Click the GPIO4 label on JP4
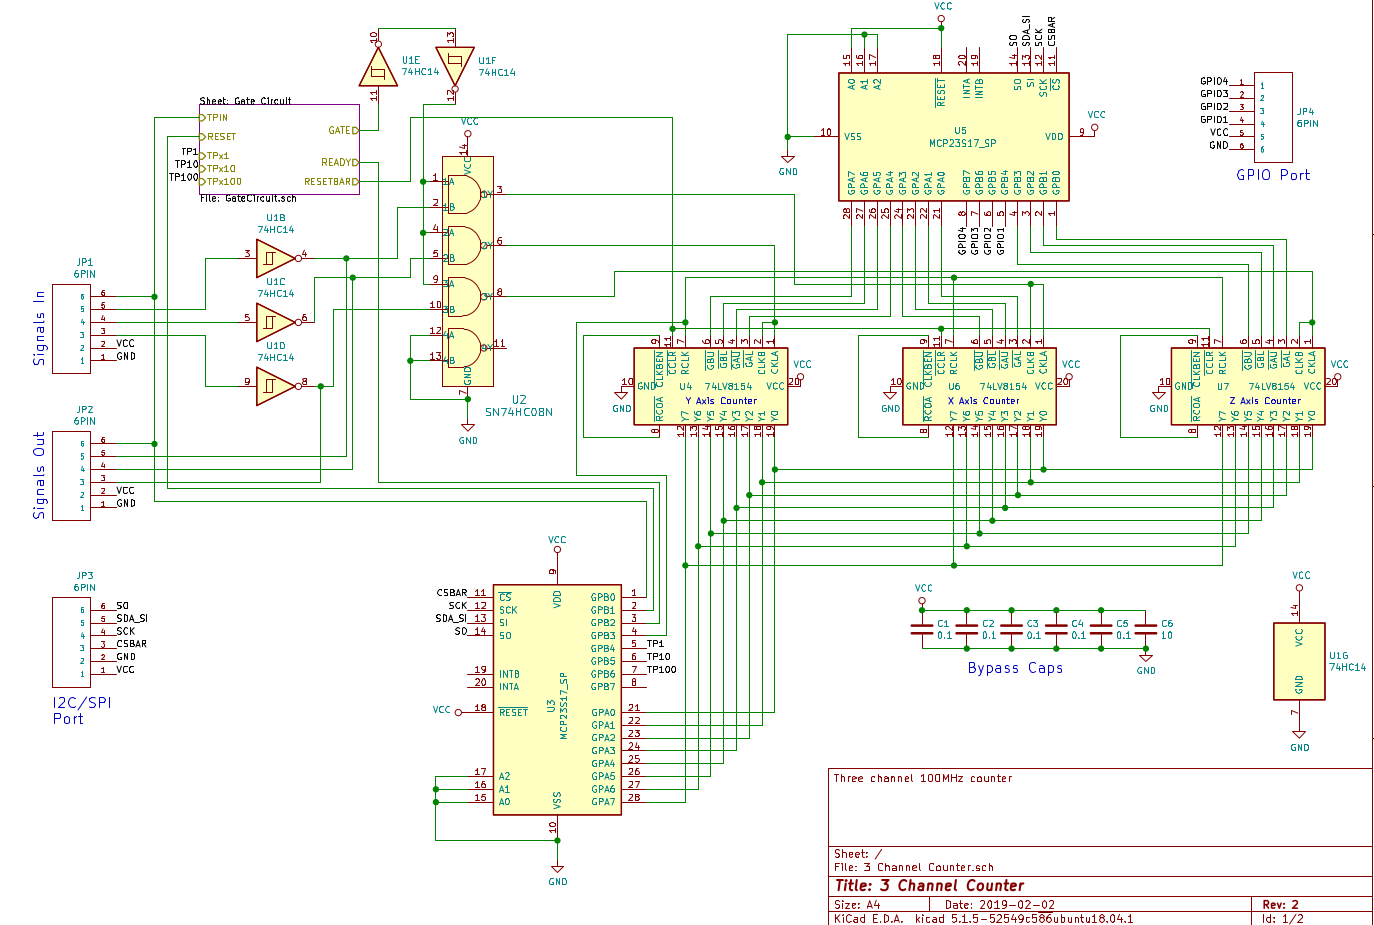Screen dimensions: 1374x925 pos(1214,81)
